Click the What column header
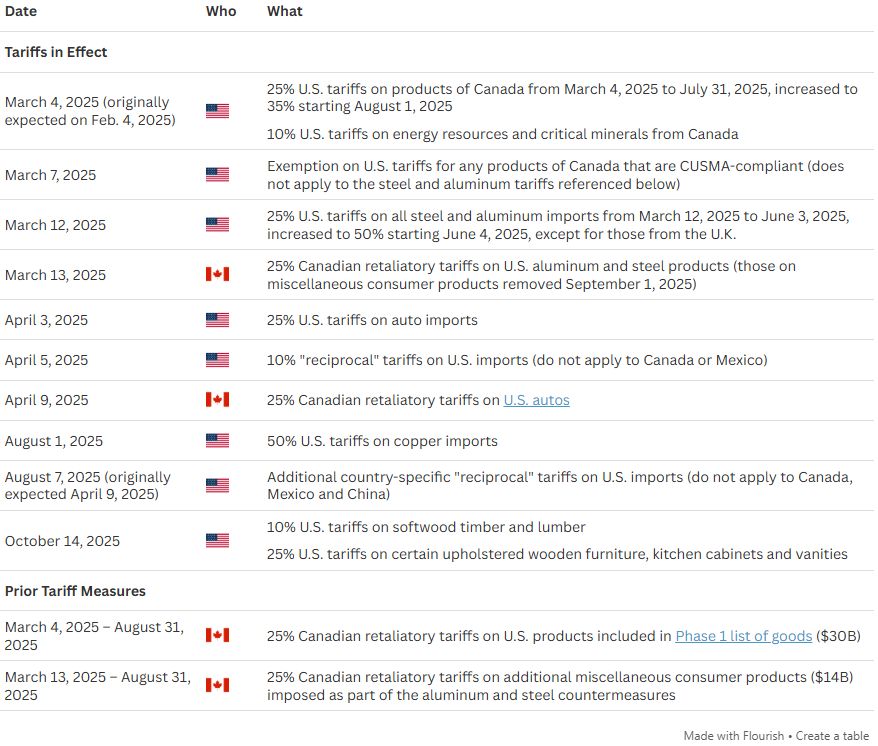 coord(284,11)
